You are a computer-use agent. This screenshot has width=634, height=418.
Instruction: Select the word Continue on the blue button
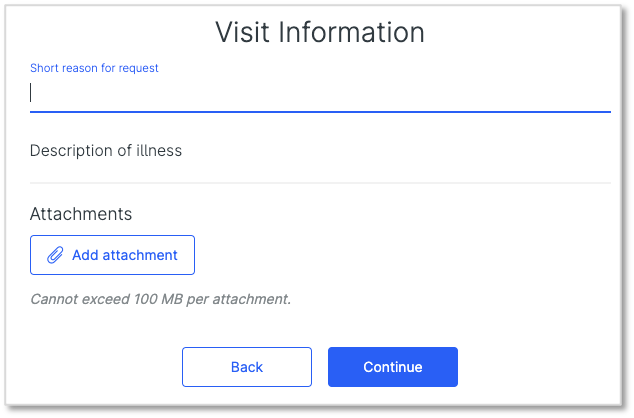point(393,367)
